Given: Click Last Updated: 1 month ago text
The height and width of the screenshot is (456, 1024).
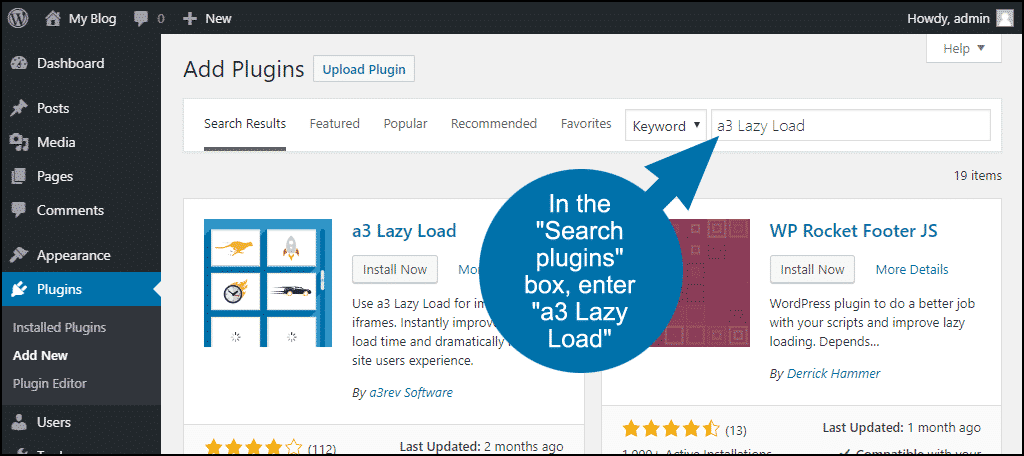Looking at the screenshot, I should (902, 428).
